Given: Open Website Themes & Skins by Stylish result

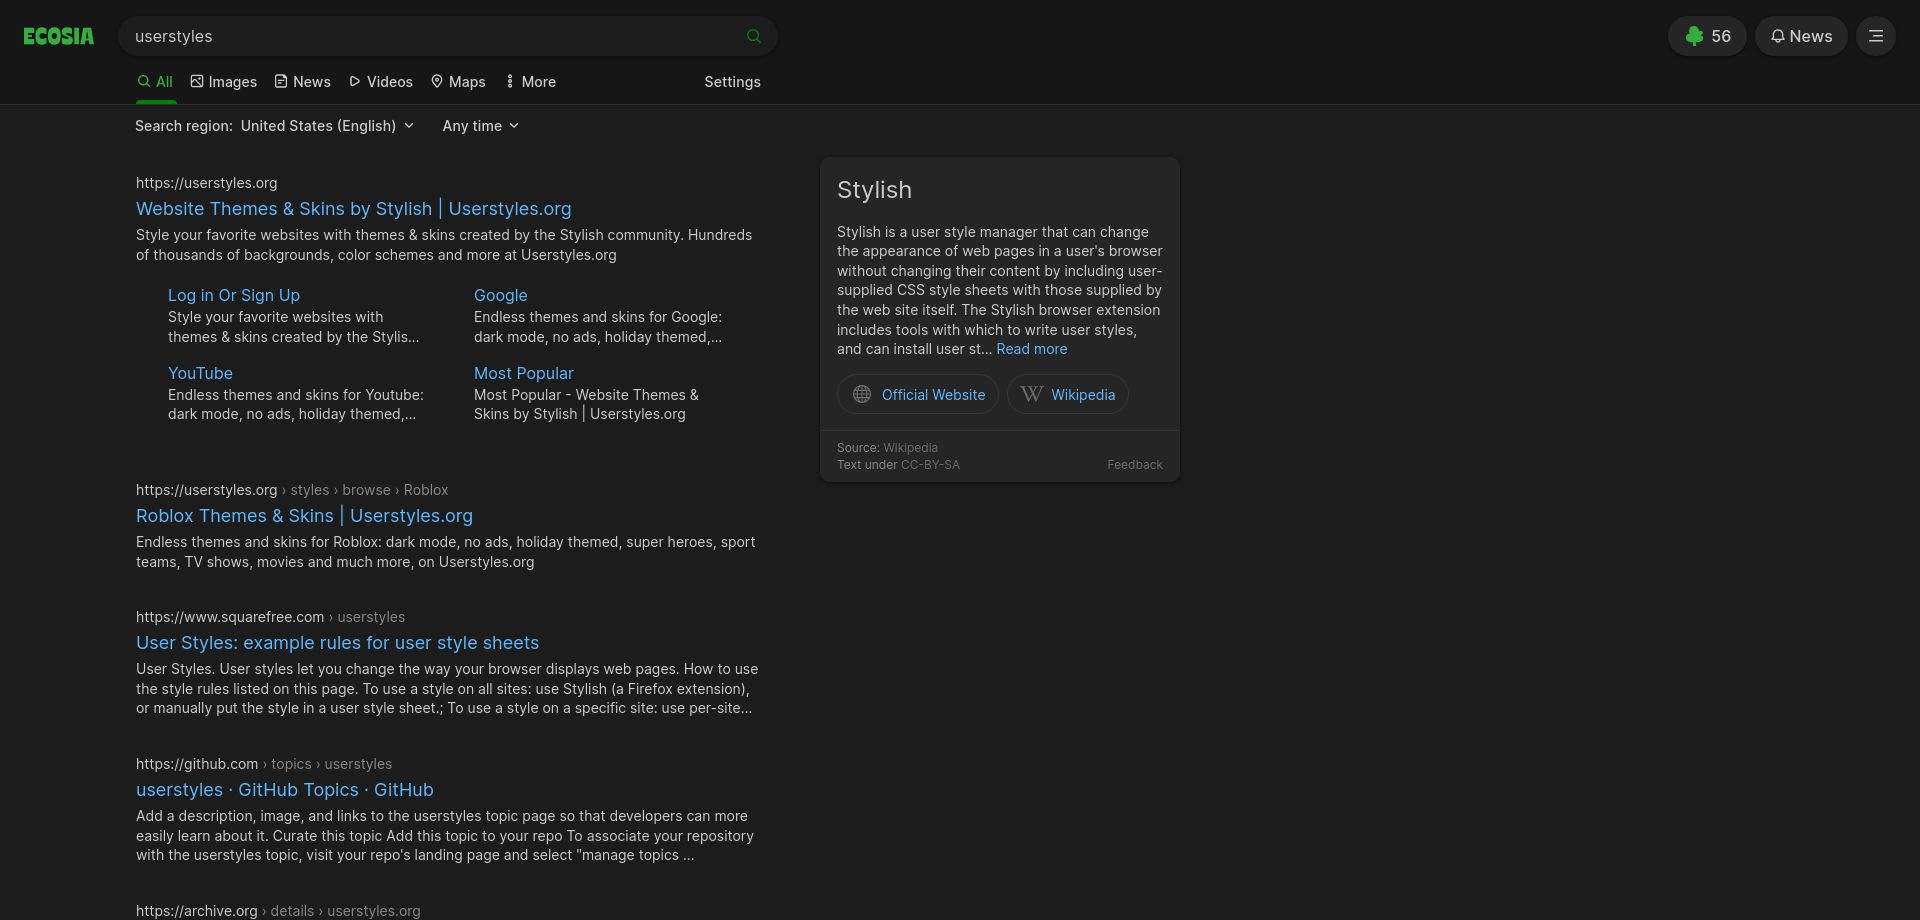Looking at the screenshot, I should click(x=354, y=209).
